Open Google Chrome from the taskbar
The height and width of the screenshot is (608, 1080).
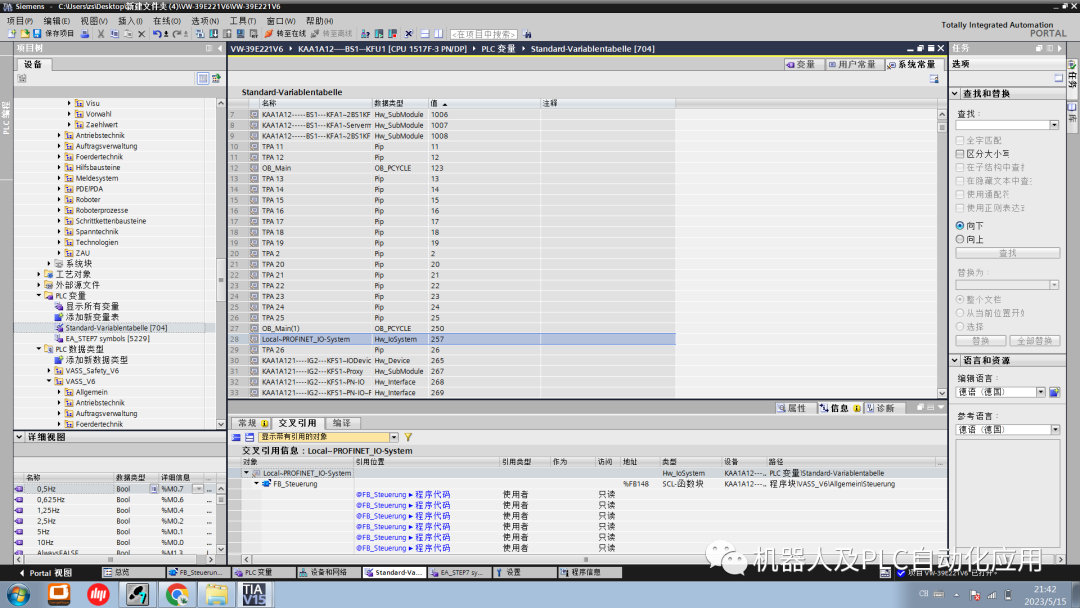(x=177, y=594)
